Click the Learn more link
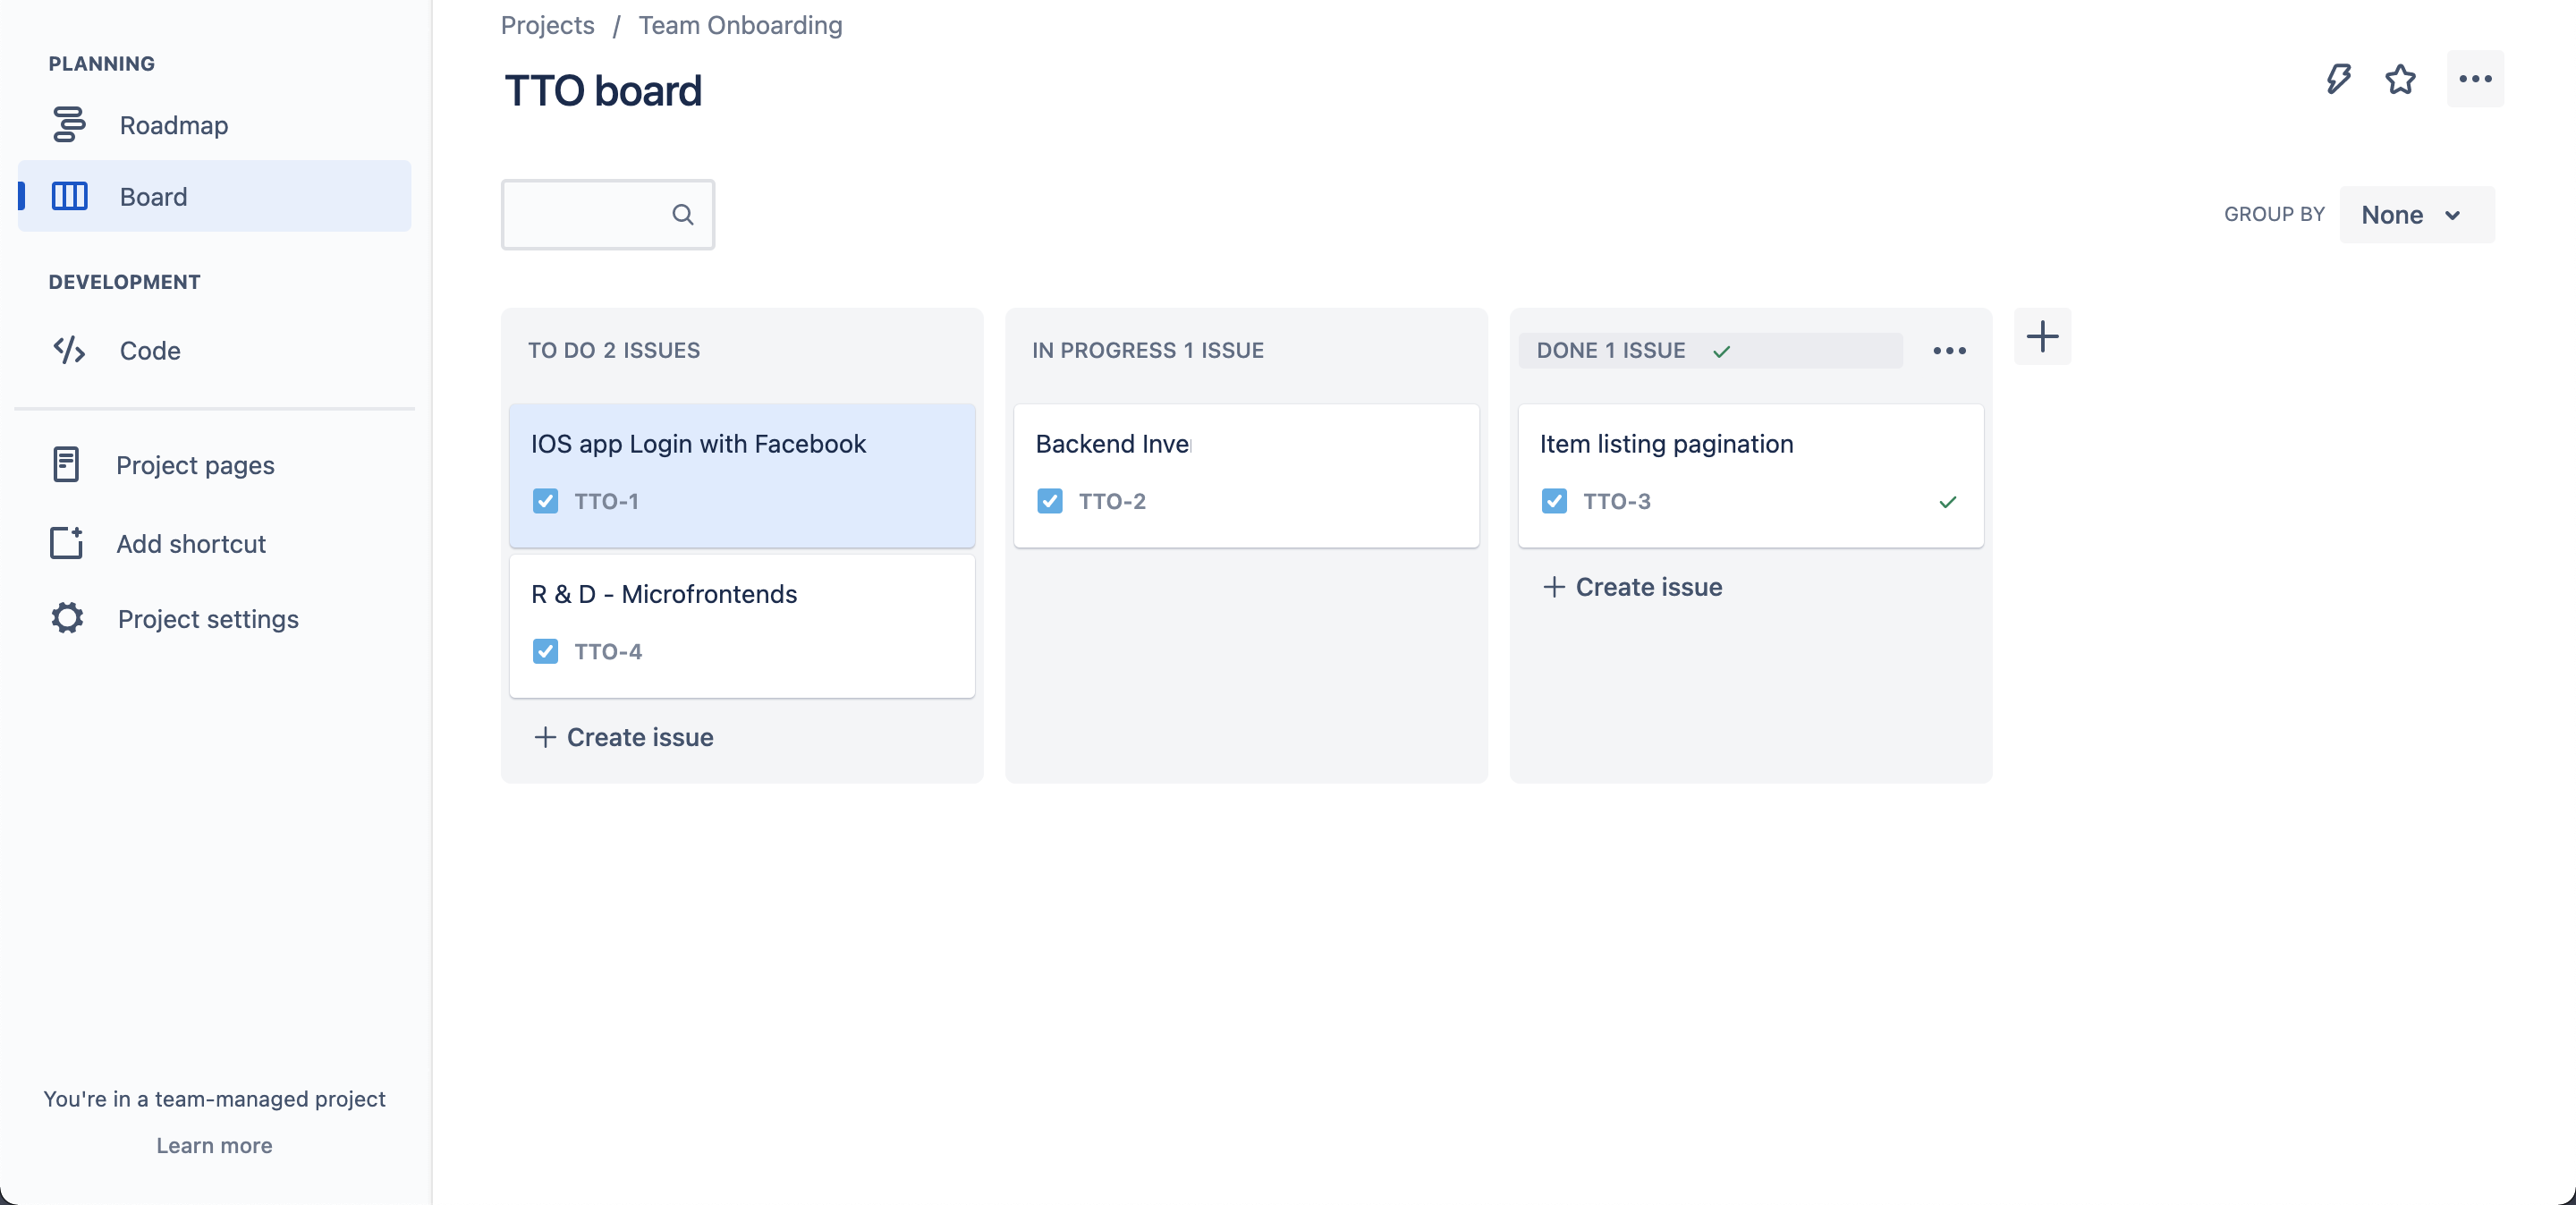2576x1205 pixels. tap(213, 1145)
